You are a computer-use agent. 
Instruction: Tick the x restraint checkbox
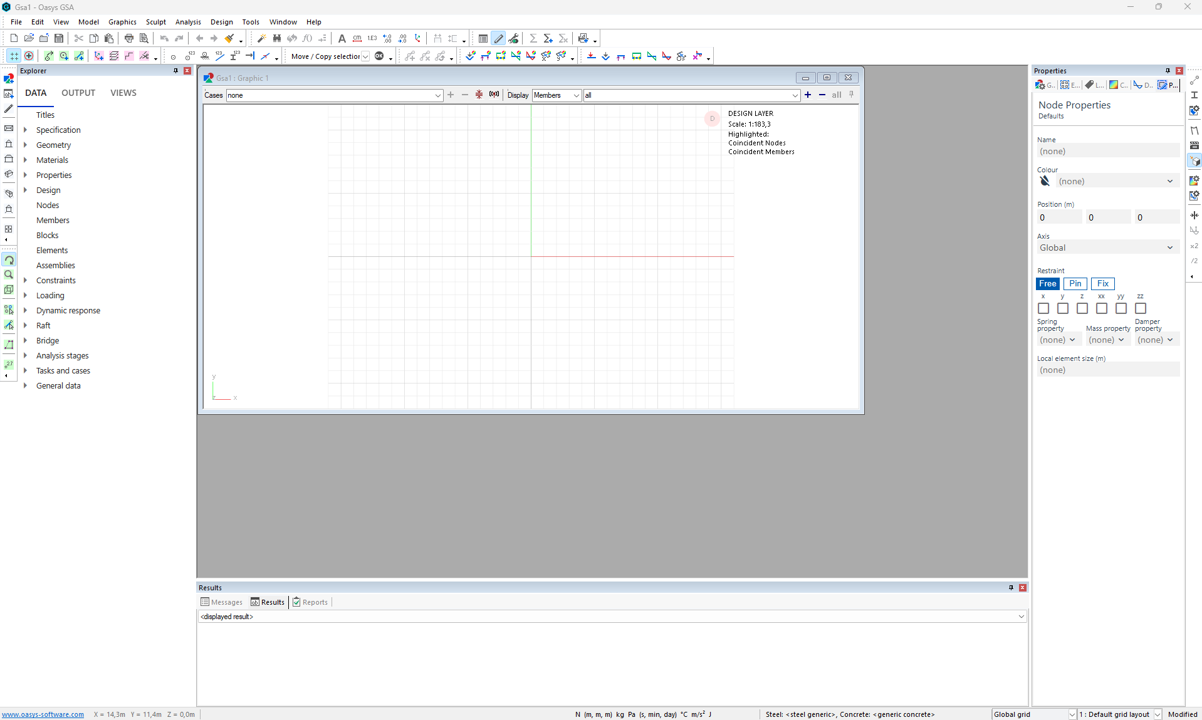[x=1043, y=309]
